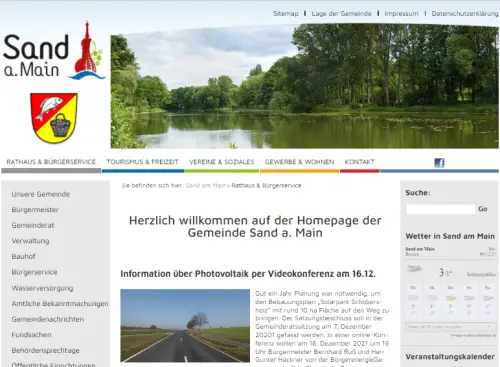The image size is (500, 367).
Task: Click the road photo thumbnail in article
Action: pos(185,326)
